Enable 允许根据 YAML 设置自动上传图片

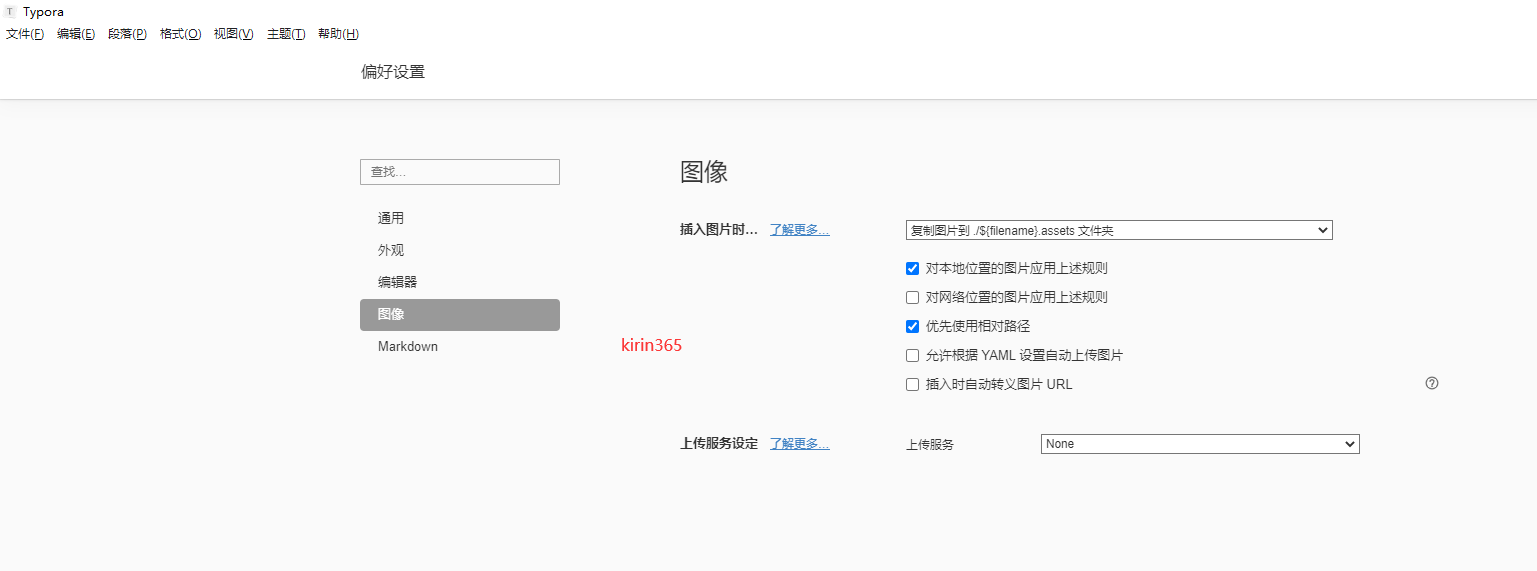tap(912, 355)
